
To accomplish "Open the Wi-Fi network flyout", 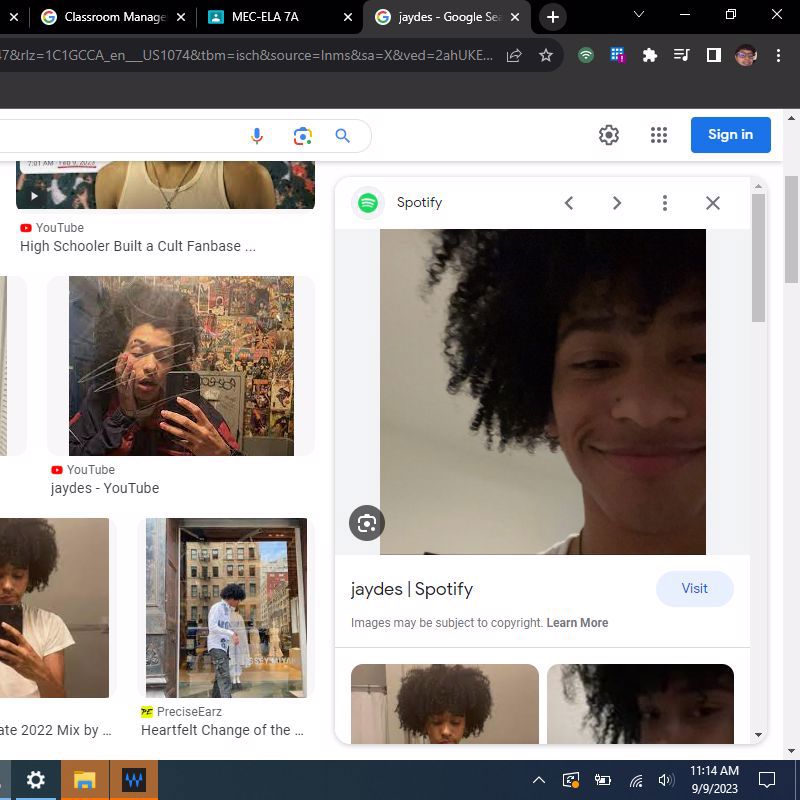I will coord(636,780).
